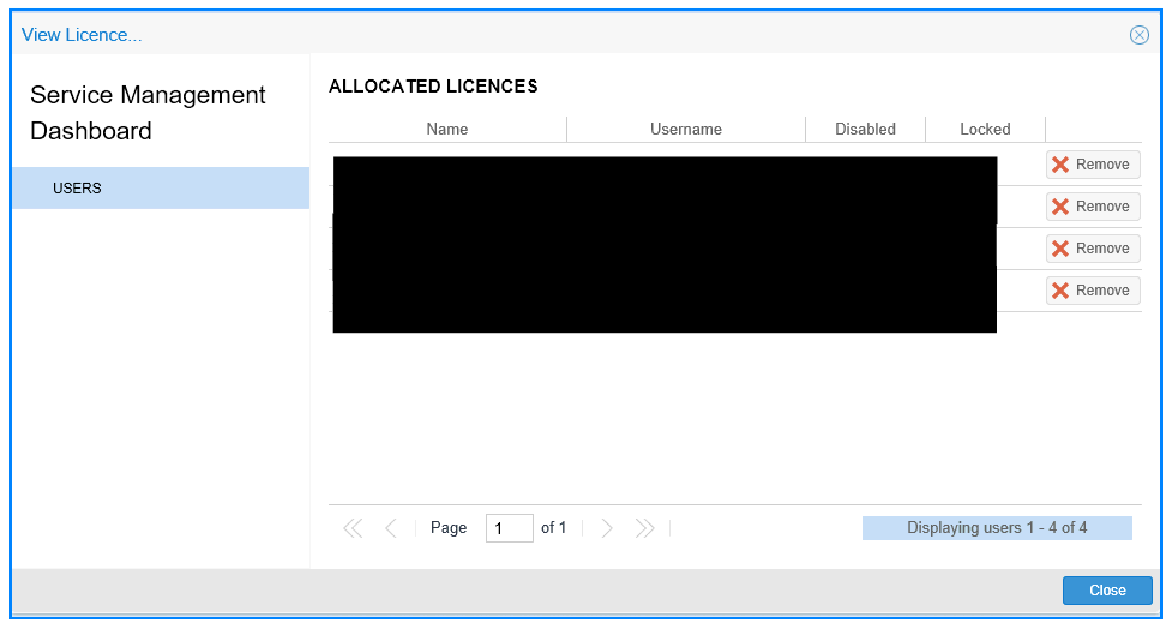Remove the first allocated licence

point(1092,165)
